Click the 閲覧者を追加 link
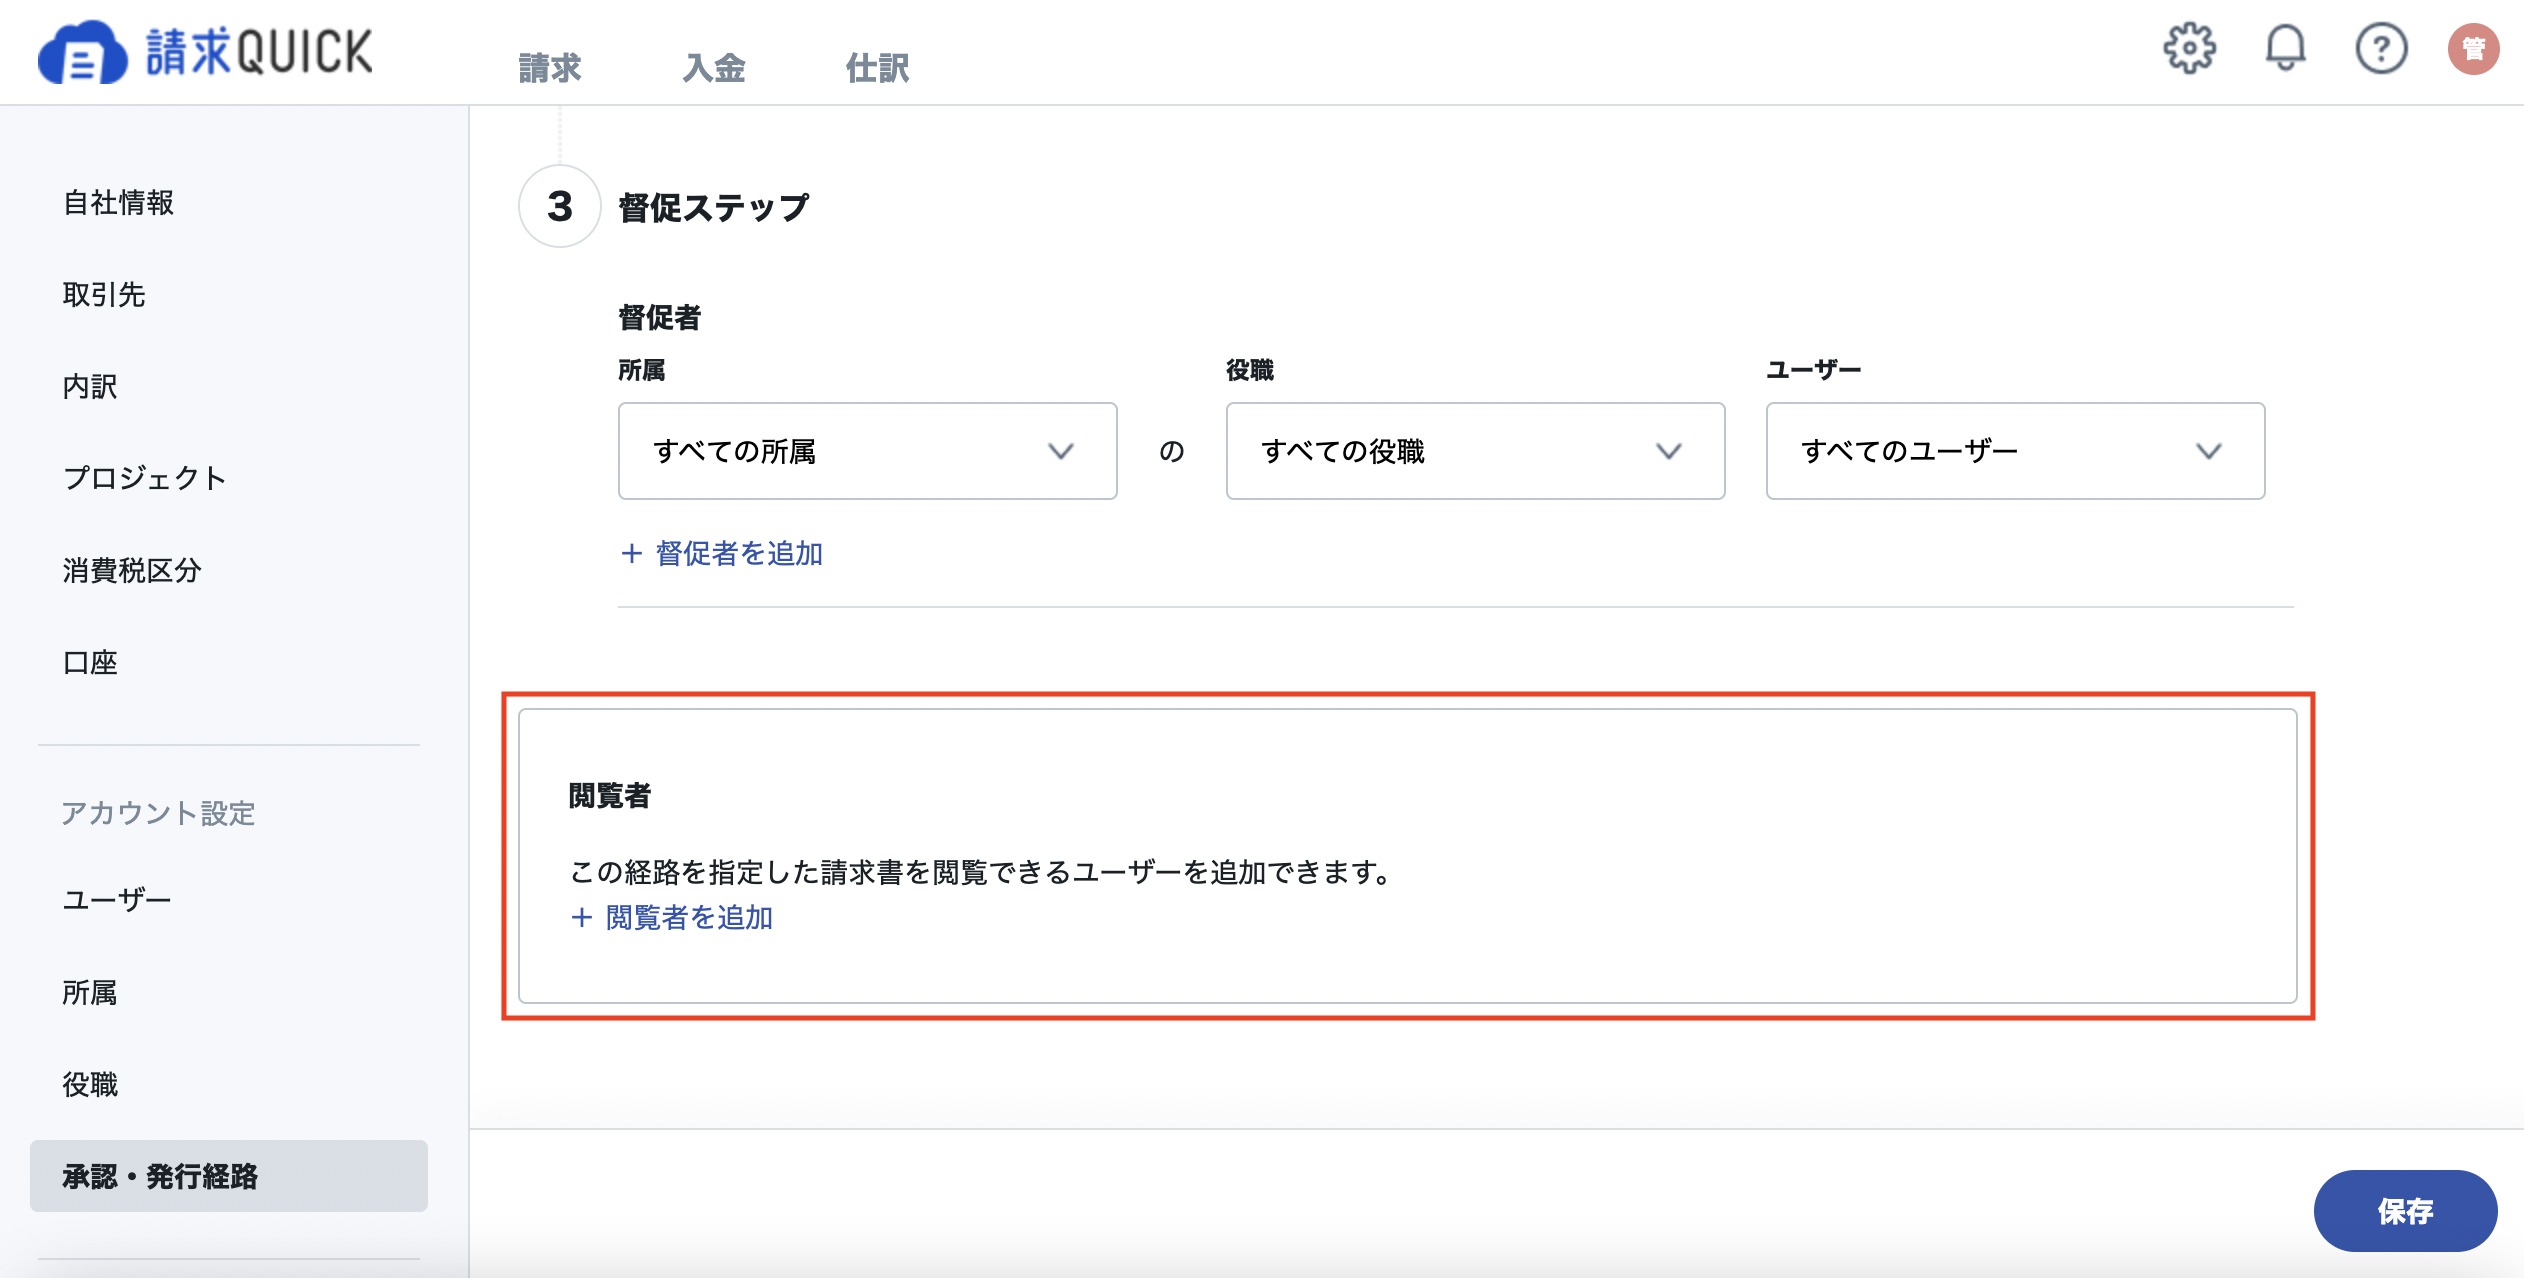The image size is (2524, 1278). tap(689, 917)
